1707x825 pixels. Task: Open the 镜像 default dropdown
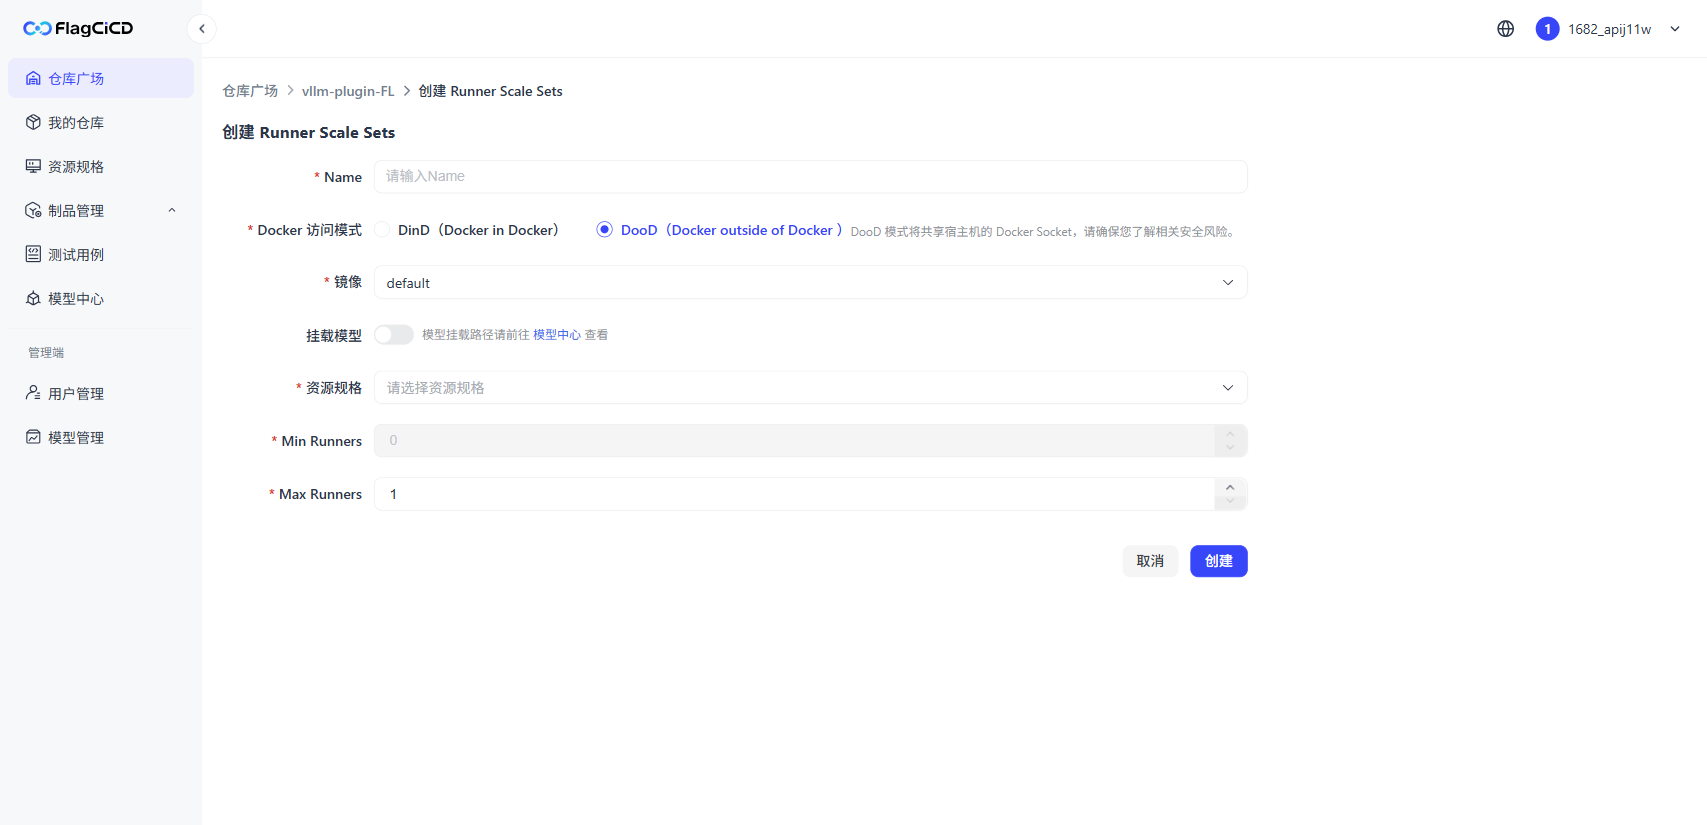811,282
